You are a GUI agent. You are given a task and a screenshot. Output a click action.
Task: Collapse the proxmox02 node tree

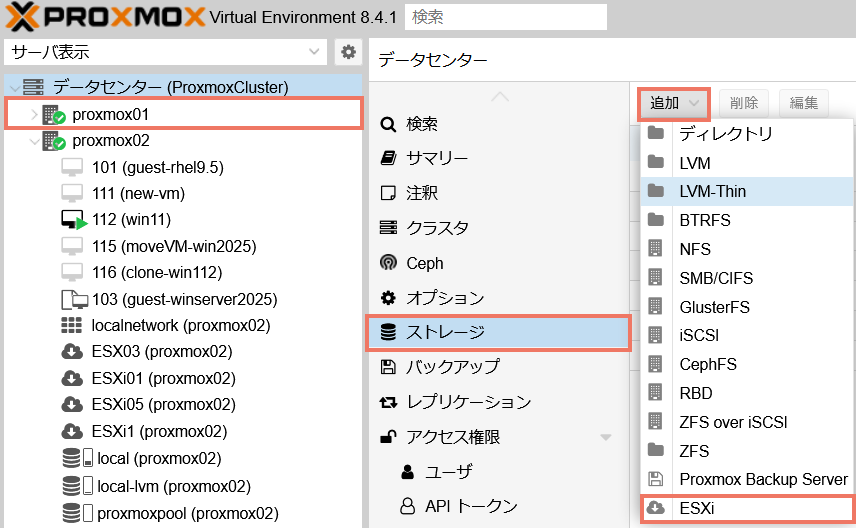click(x=34, y=141)
